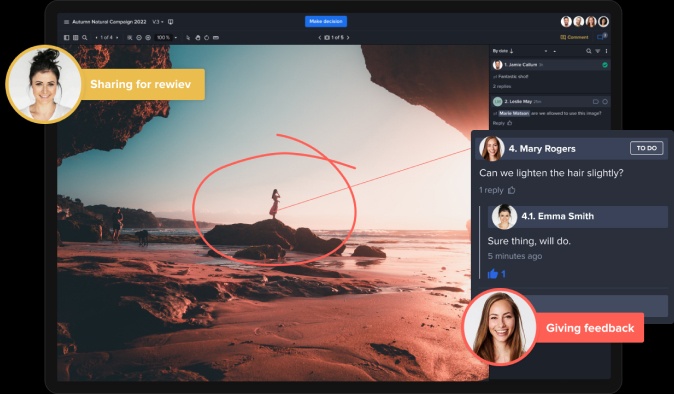
Task: Select the hand pan tool
Action: pos(197,38)
